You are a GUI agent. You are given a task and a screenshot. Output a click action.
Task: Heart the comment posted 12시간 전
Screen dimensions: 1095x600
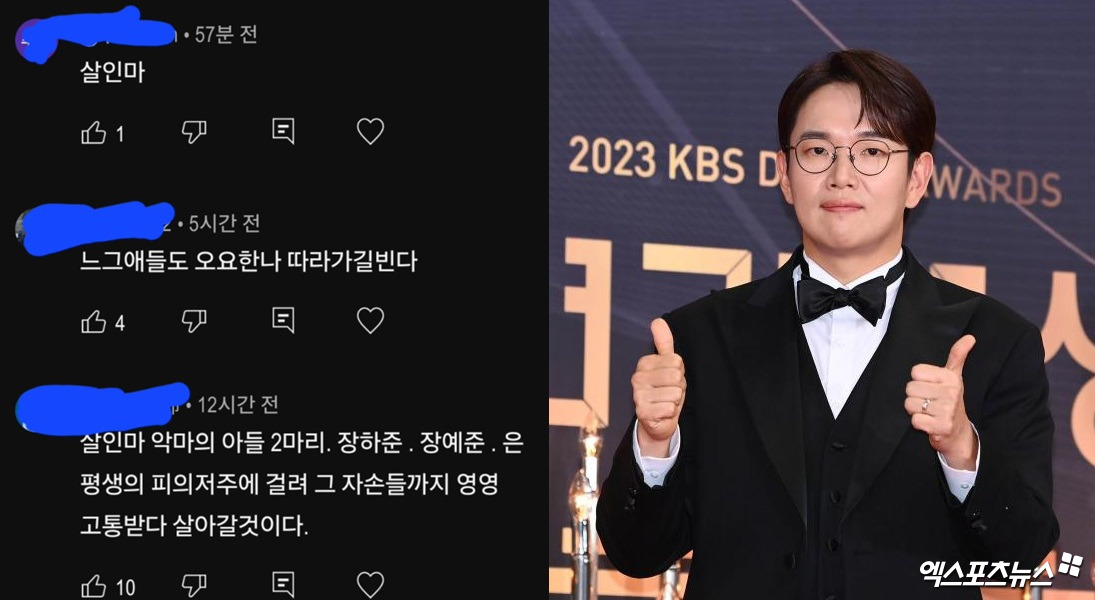[x=370, y=585]
